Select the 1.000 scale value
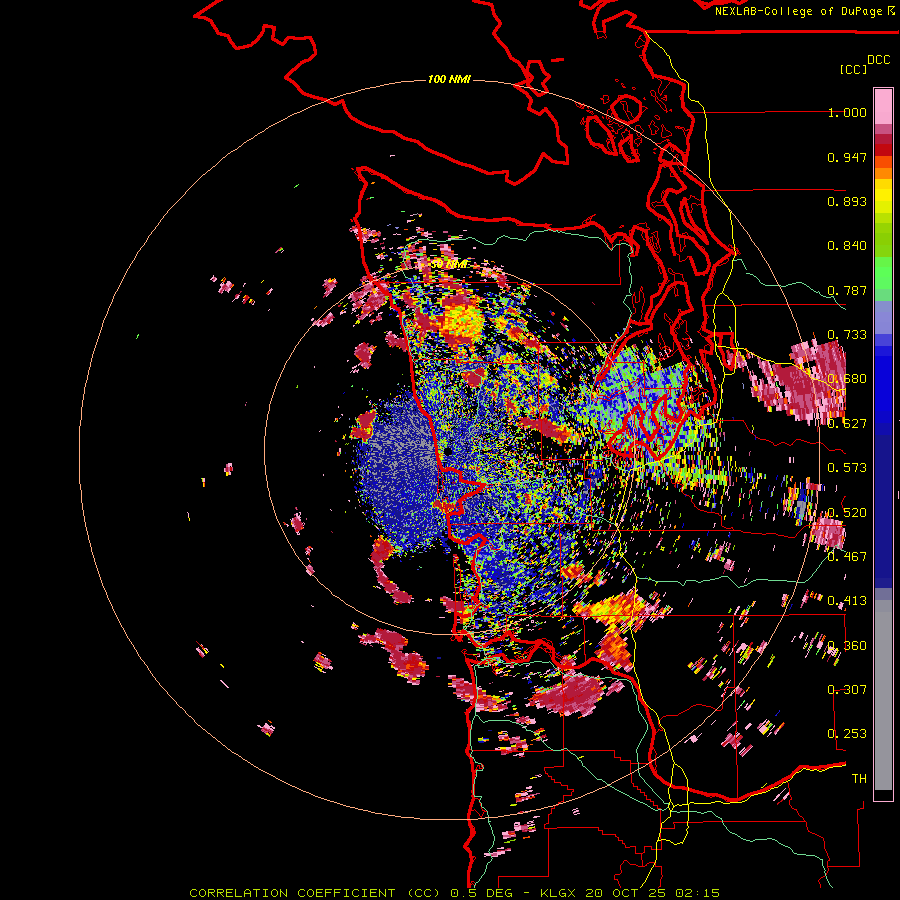The height and width of the screenshot is (900, 900). coord(847,112)
